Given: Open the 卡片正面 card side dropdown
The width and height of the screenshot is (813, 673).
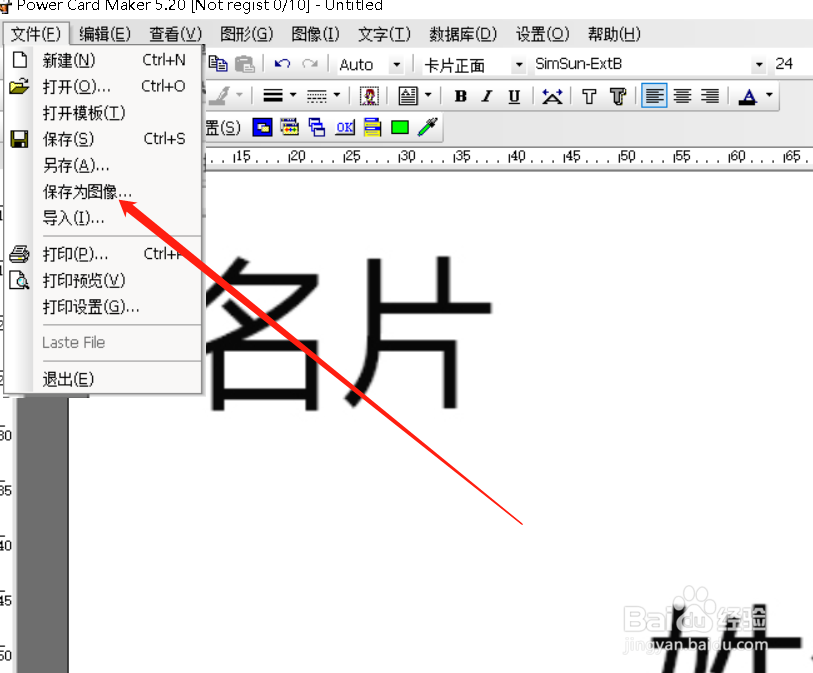Looking at the screenshot, I should (x=520, y=64).
